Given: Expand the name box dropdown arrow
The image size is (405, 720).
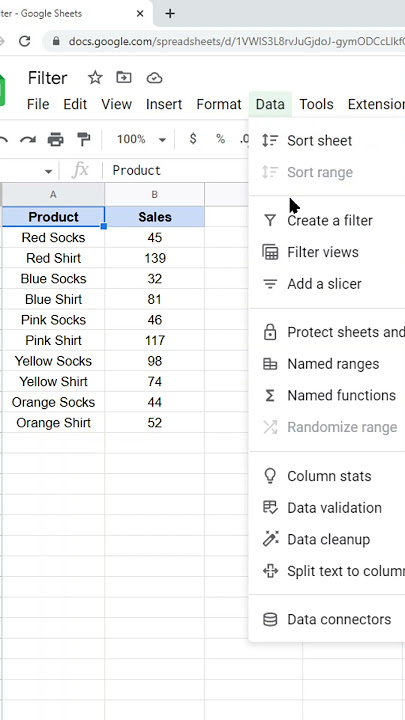Looking at the screenshot, I should pos(48,172).
